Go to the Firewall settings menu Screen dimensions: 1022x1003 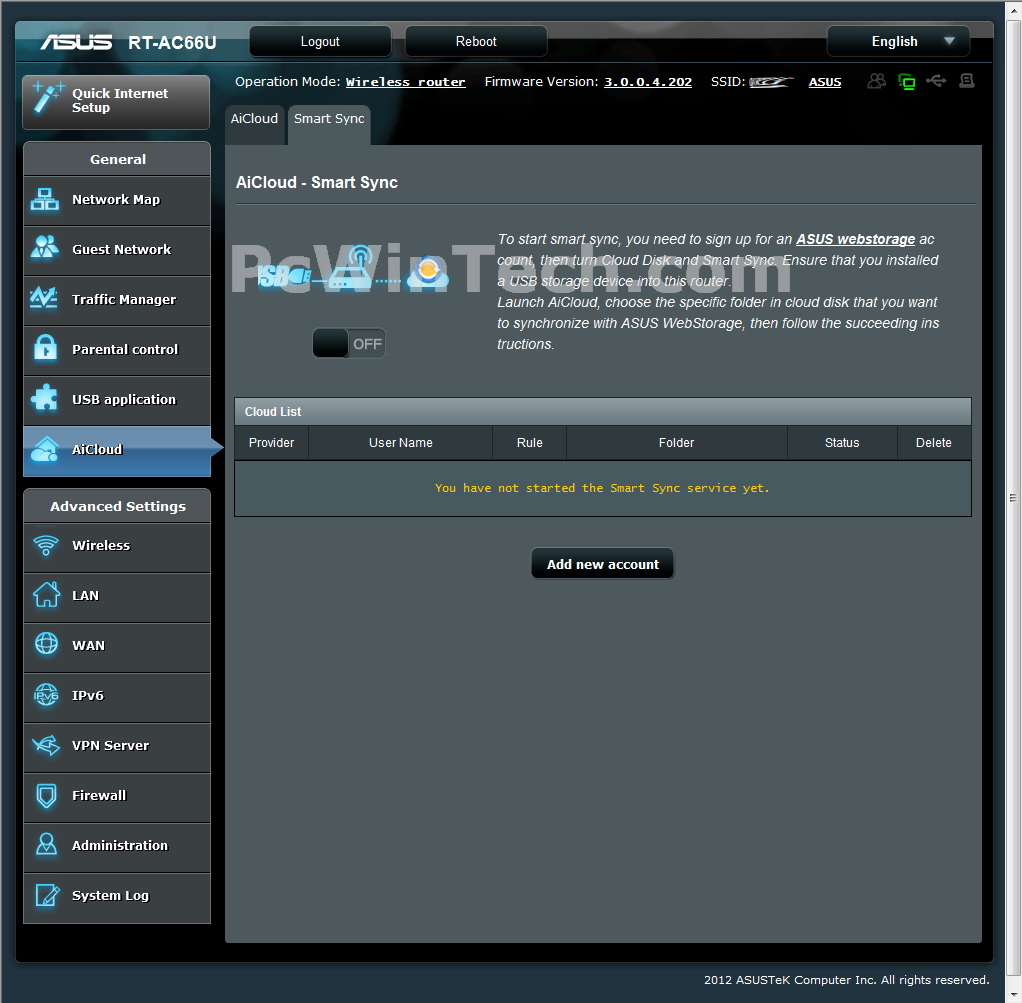[117, 796]
